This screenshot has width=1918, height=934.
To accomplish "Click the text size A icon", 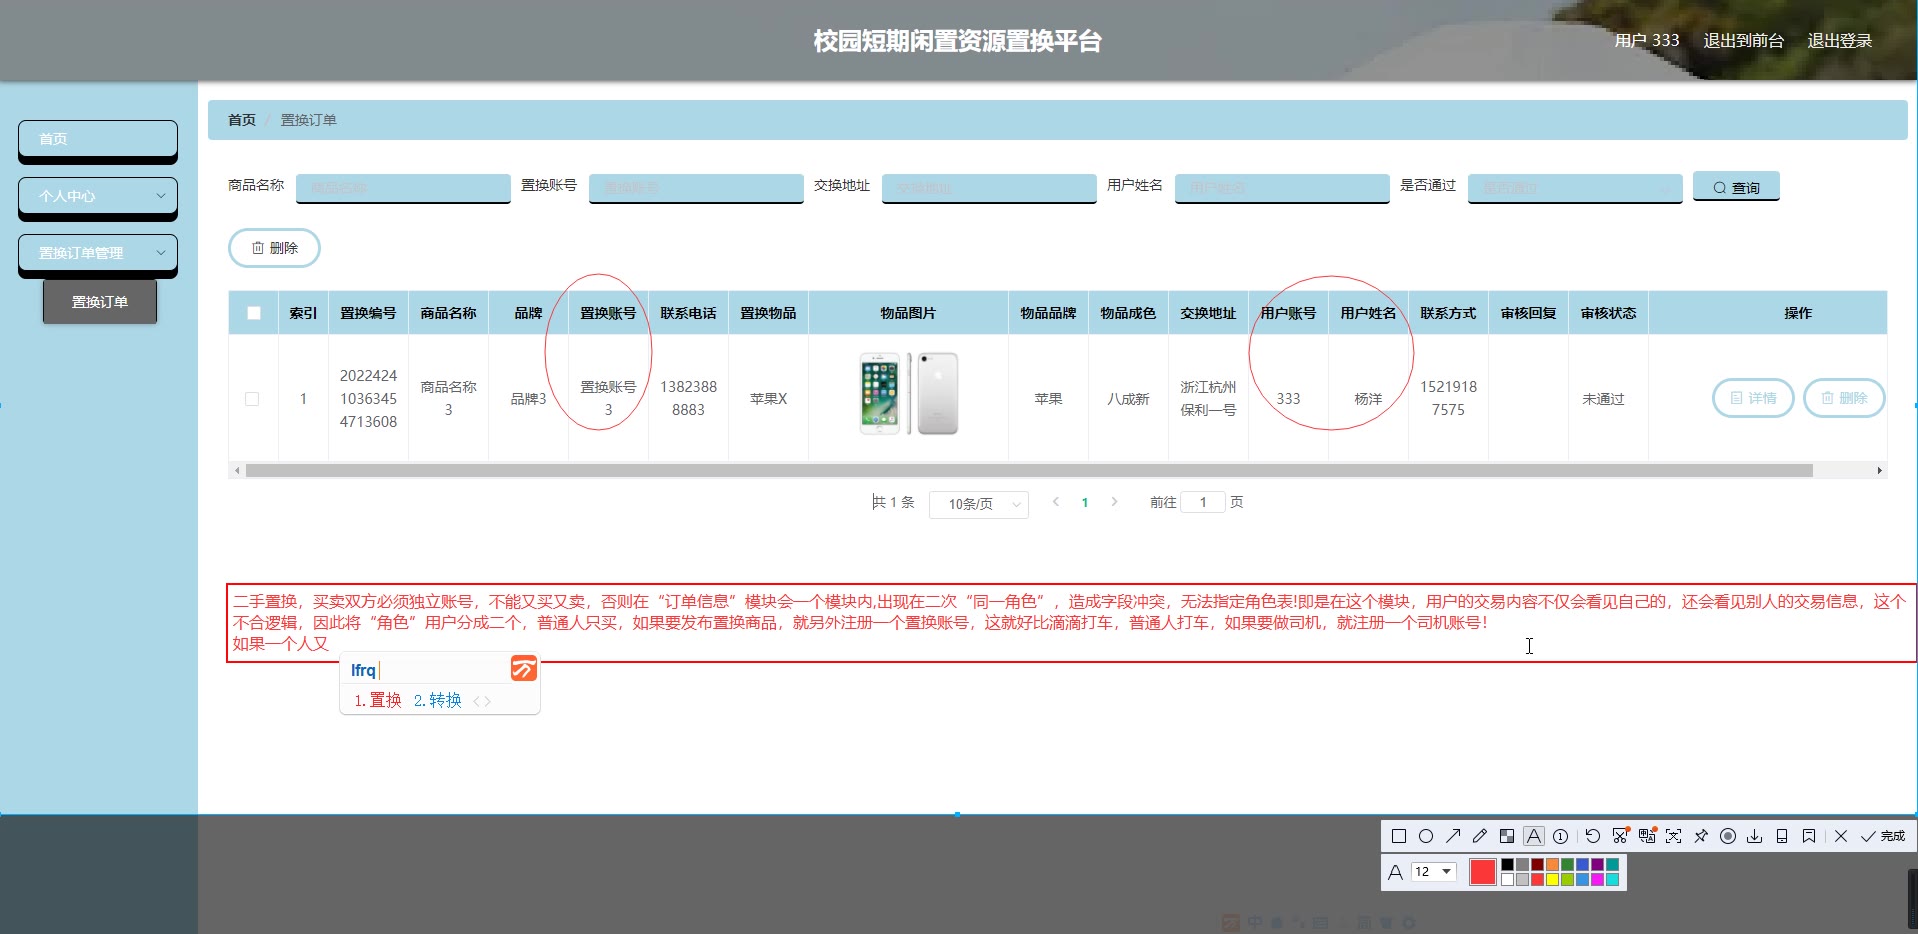I will pos(1395,872).
